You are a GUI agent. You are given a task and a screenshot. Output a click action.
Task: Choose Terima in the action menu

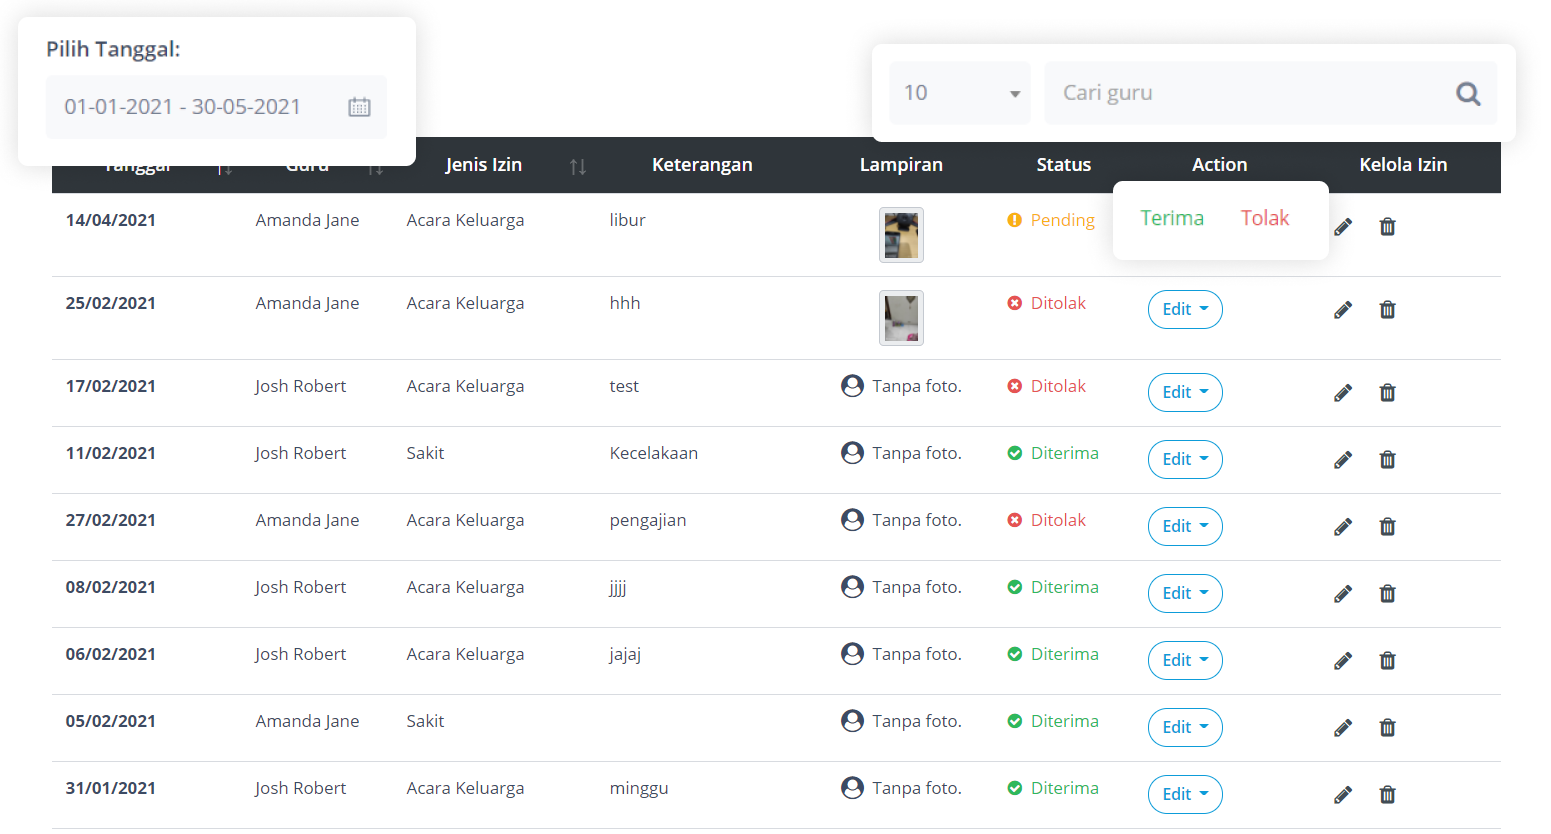1172,219
